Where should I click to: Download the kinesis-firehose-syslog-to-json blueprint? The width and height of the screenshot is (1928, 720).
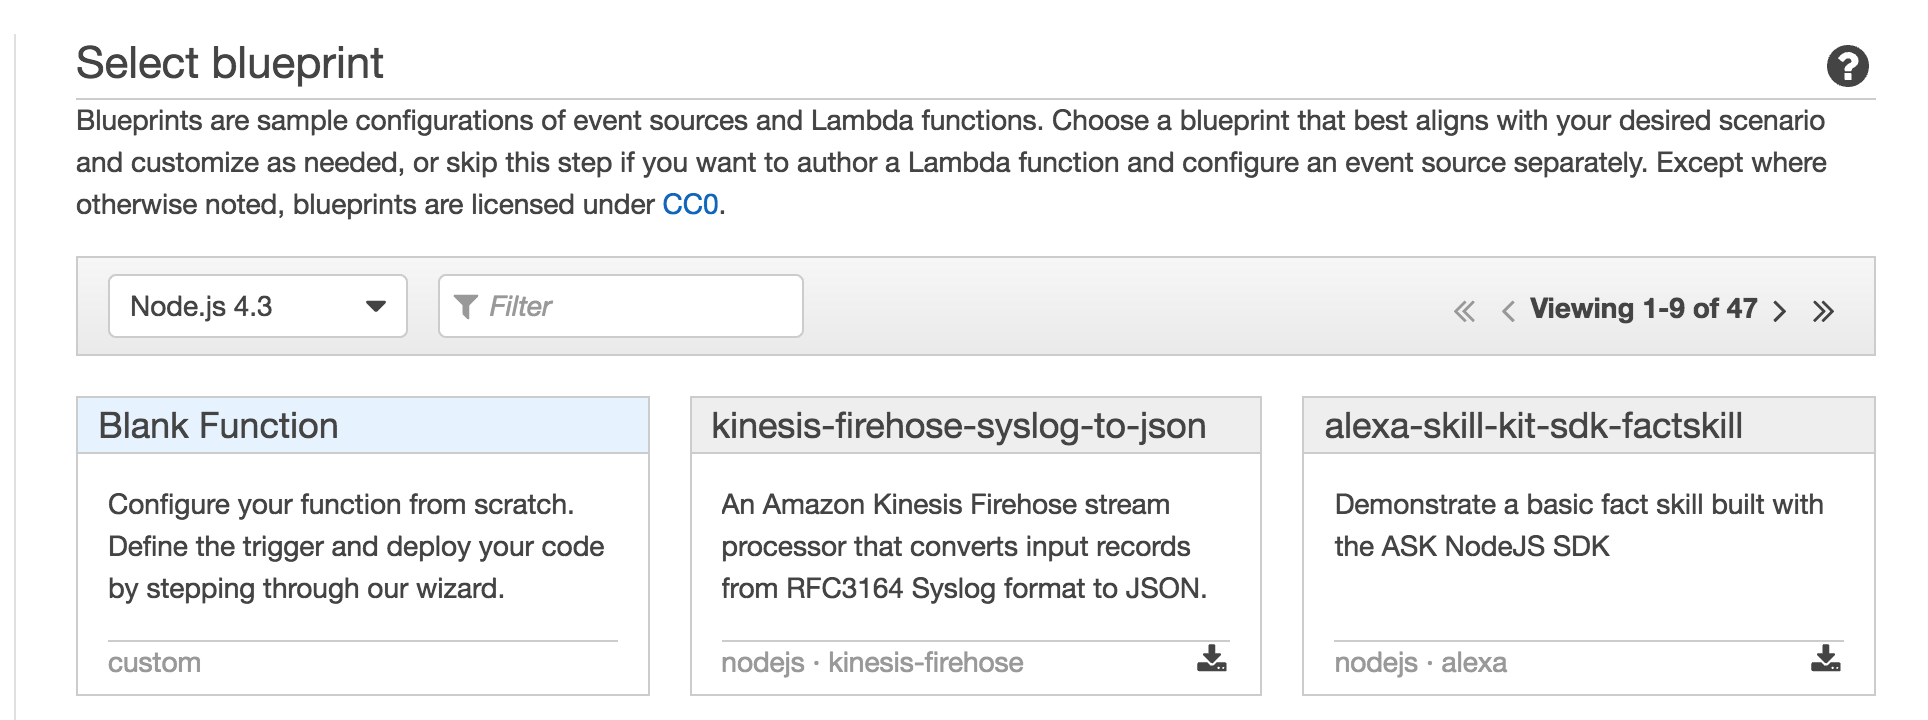coord(1212,658)
